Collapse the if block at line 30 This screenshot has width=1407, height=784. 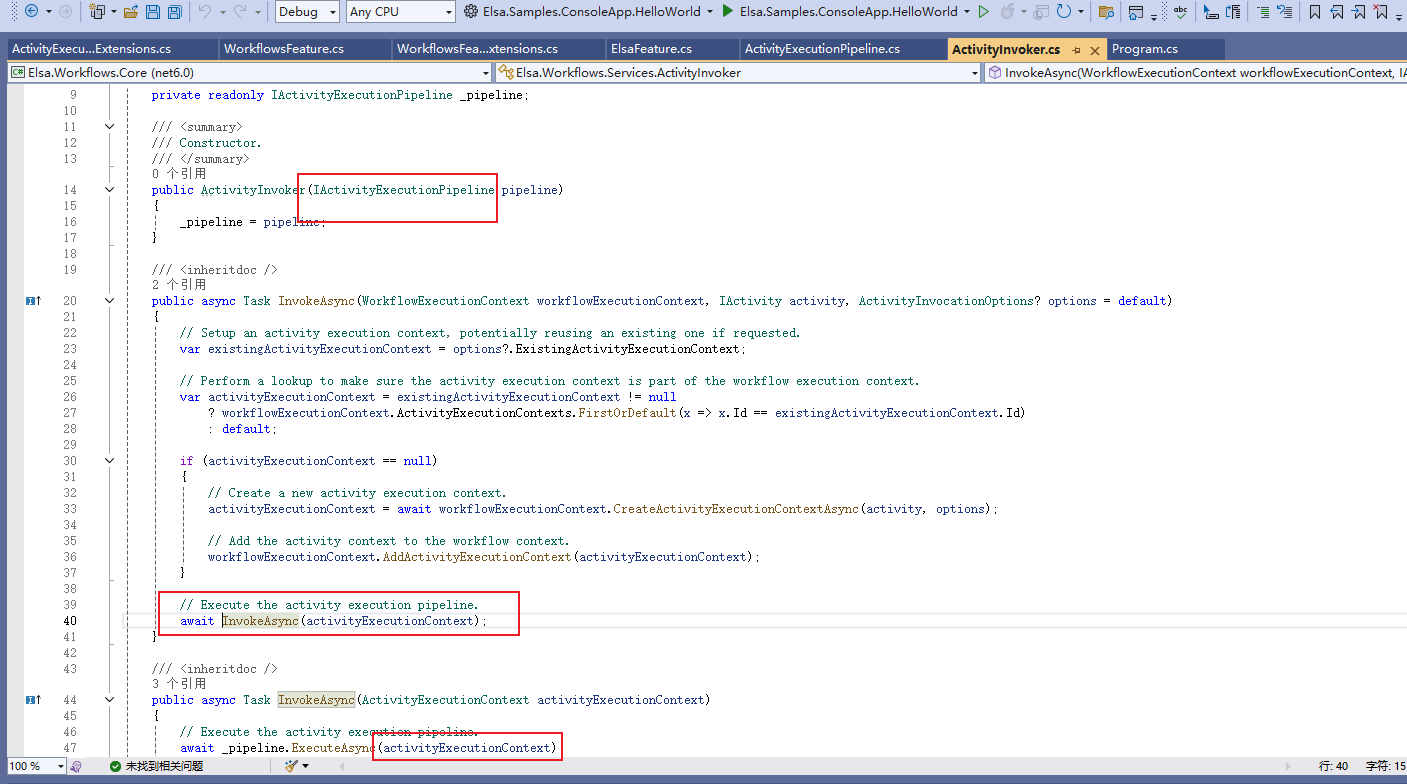[109, 461]
